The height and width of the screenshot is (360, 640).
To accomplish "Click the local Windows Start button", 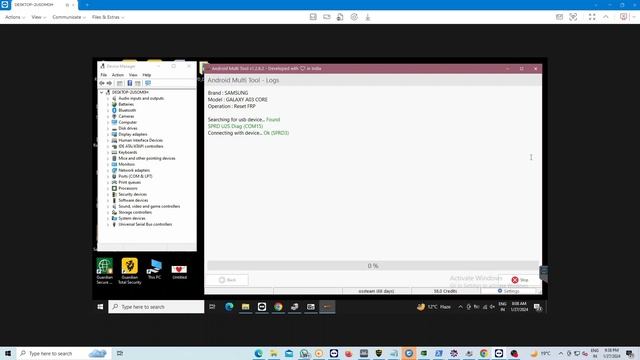I will [8, 353].
